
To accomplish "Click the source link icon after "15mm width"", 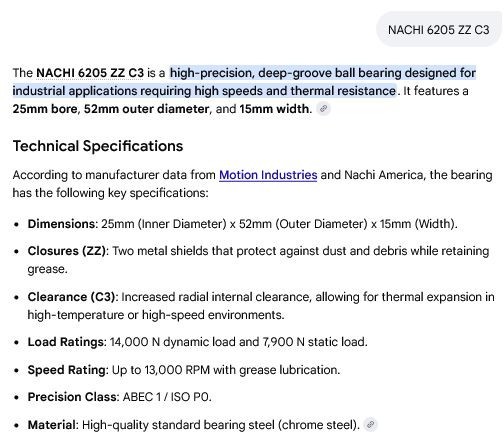I will tap(323, 109).
